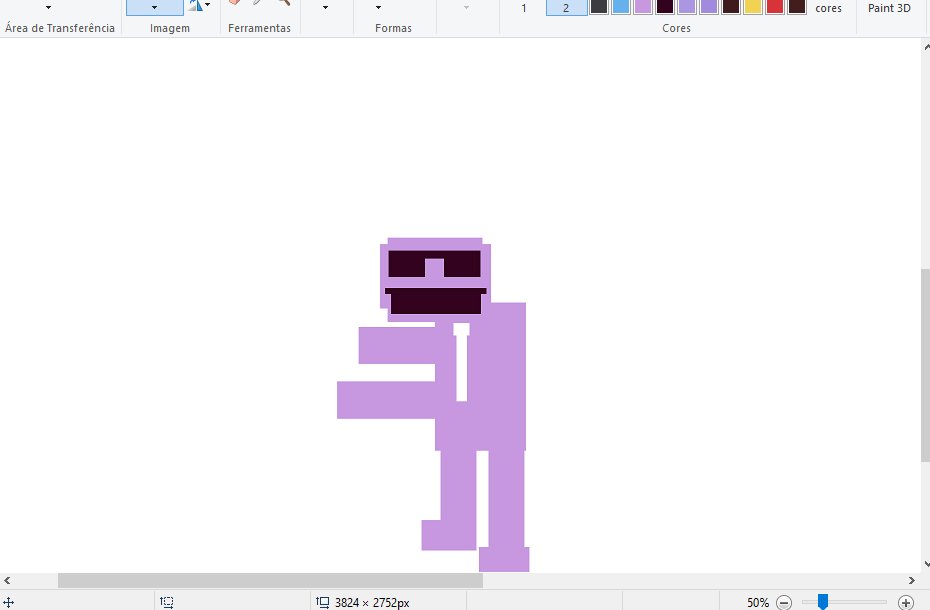Click the horizontal scrollbar left arrow
The height and width of the screenshot is (610, 930).
coord(7,580)
